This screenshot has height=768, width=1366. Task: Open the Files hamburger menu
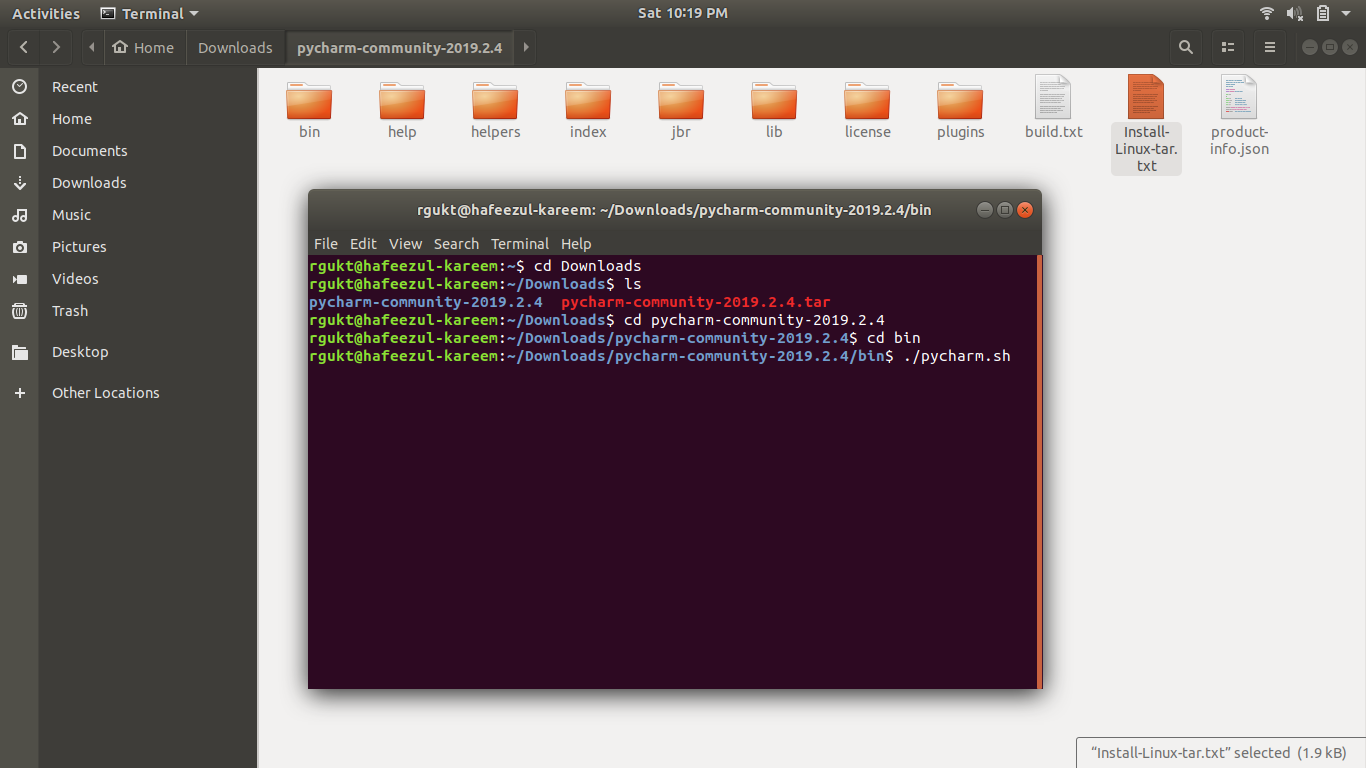point(1270,47)
